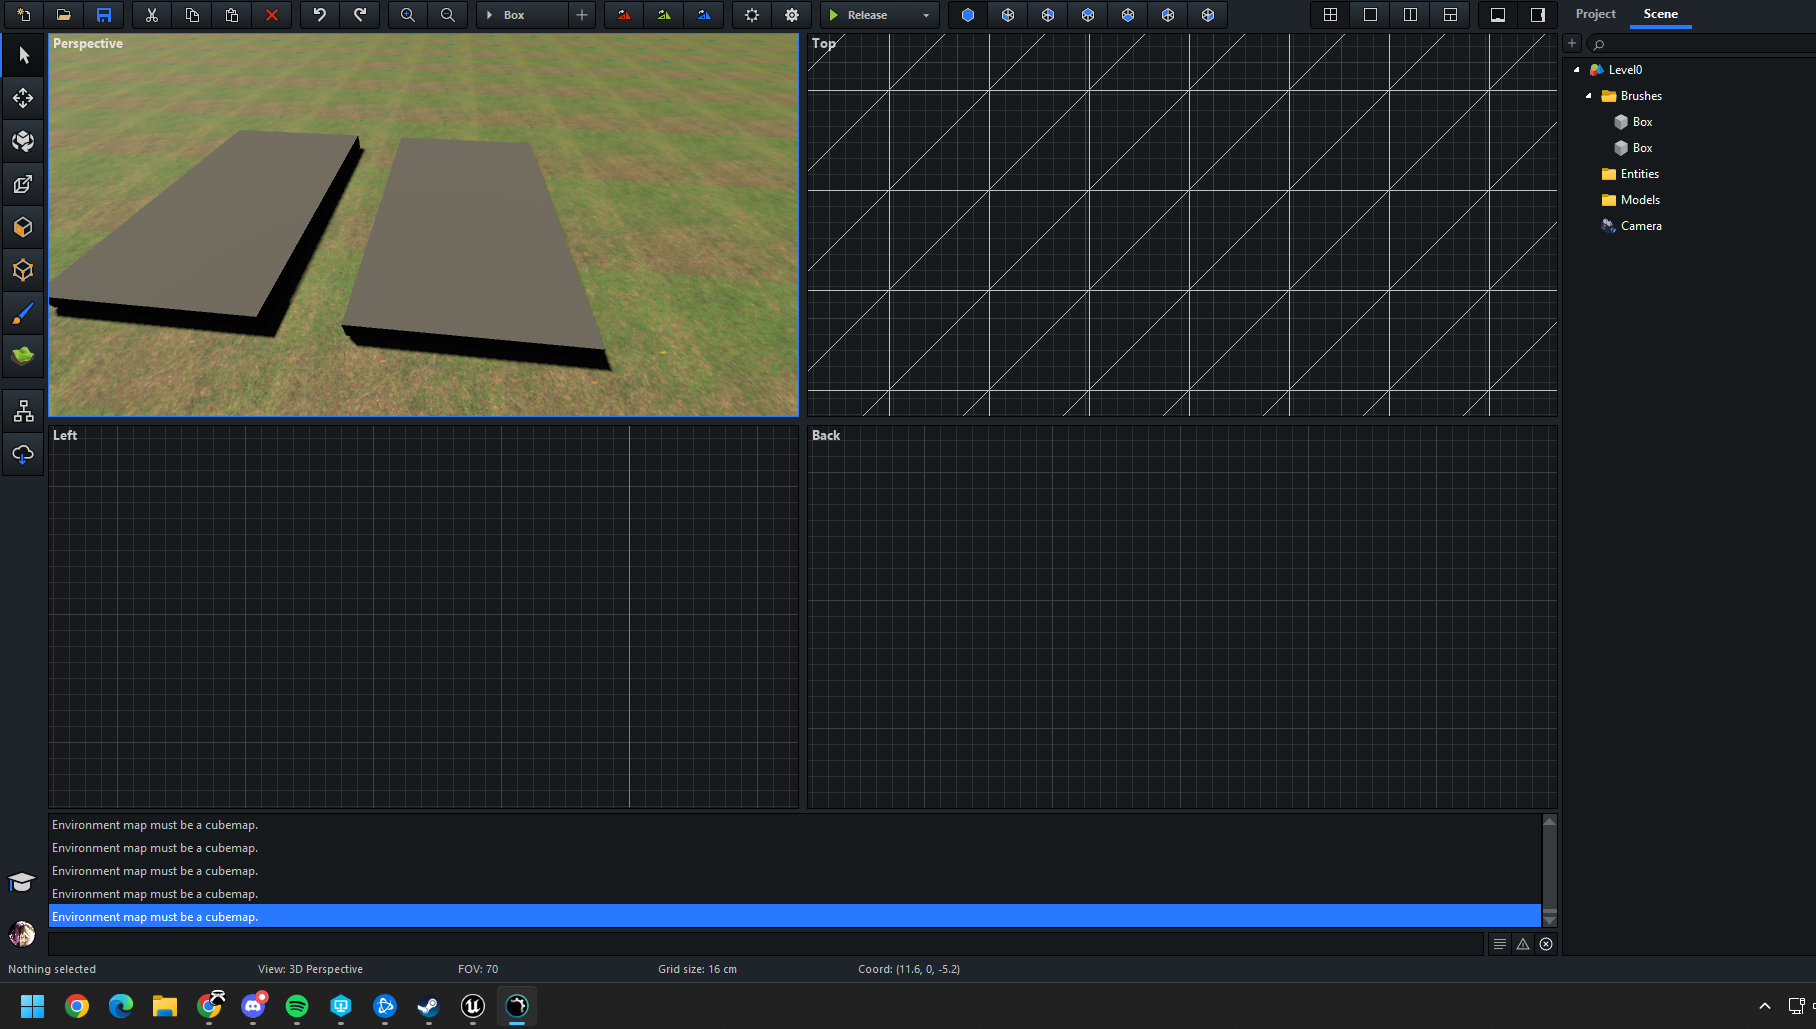Paste from clipboard icon
This screenshot has width=1816, height=1029.
pos(232,15)
